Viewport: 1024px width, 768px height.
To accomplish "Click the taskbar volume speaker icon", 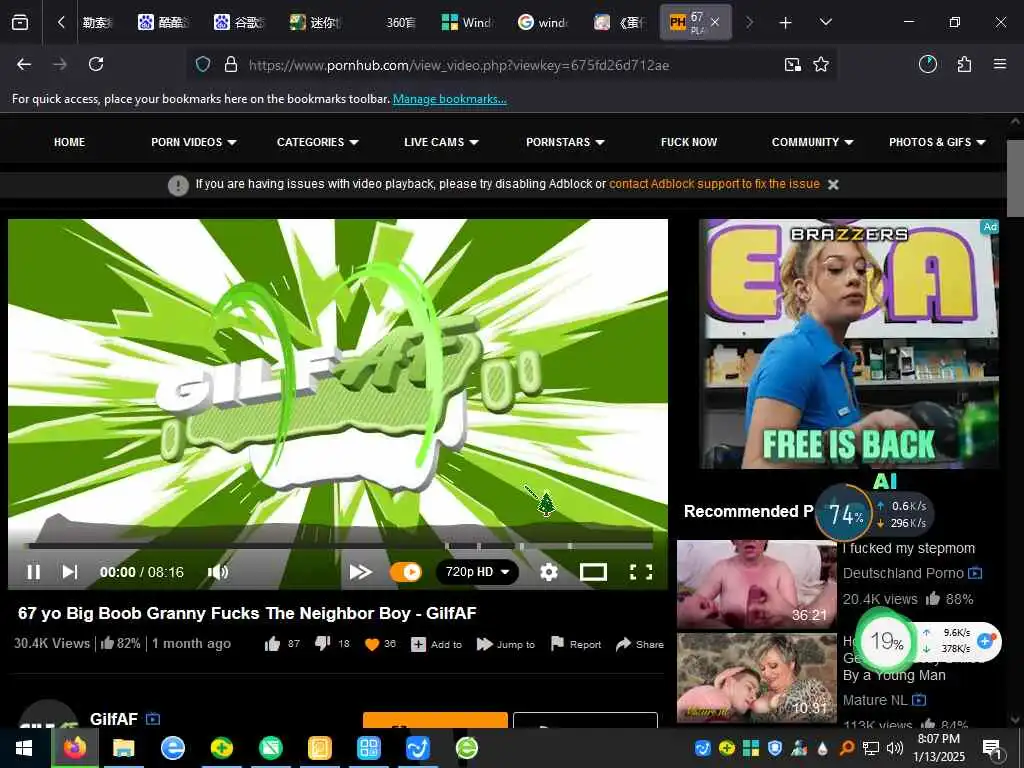I will pyautogui.click(x=894, y=748).
